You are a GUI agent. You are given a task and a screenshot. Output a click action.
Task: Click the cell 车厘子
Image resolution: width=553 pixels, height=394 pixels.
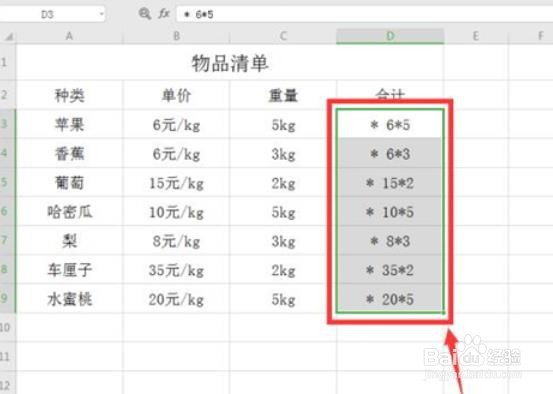tap(69, 270)
